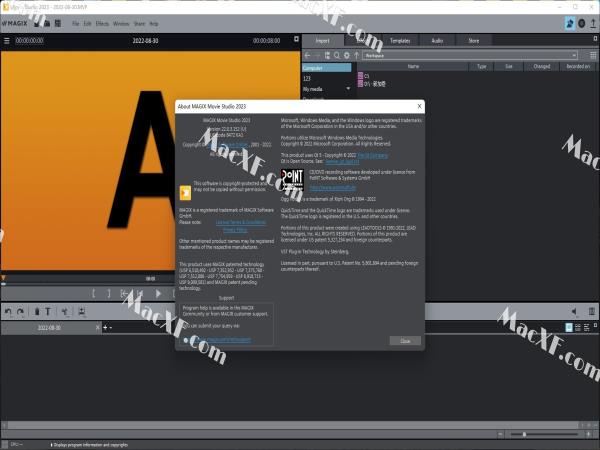Start playback with the play button

pyautogui.click(x=158, y=293)
